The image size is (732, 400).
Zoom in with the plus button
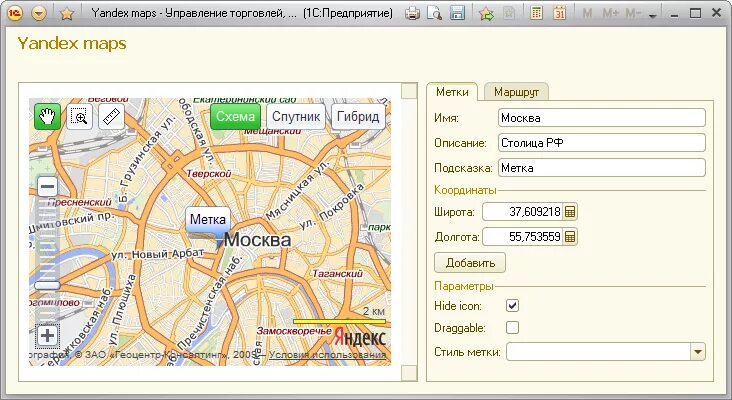point(47,336)
